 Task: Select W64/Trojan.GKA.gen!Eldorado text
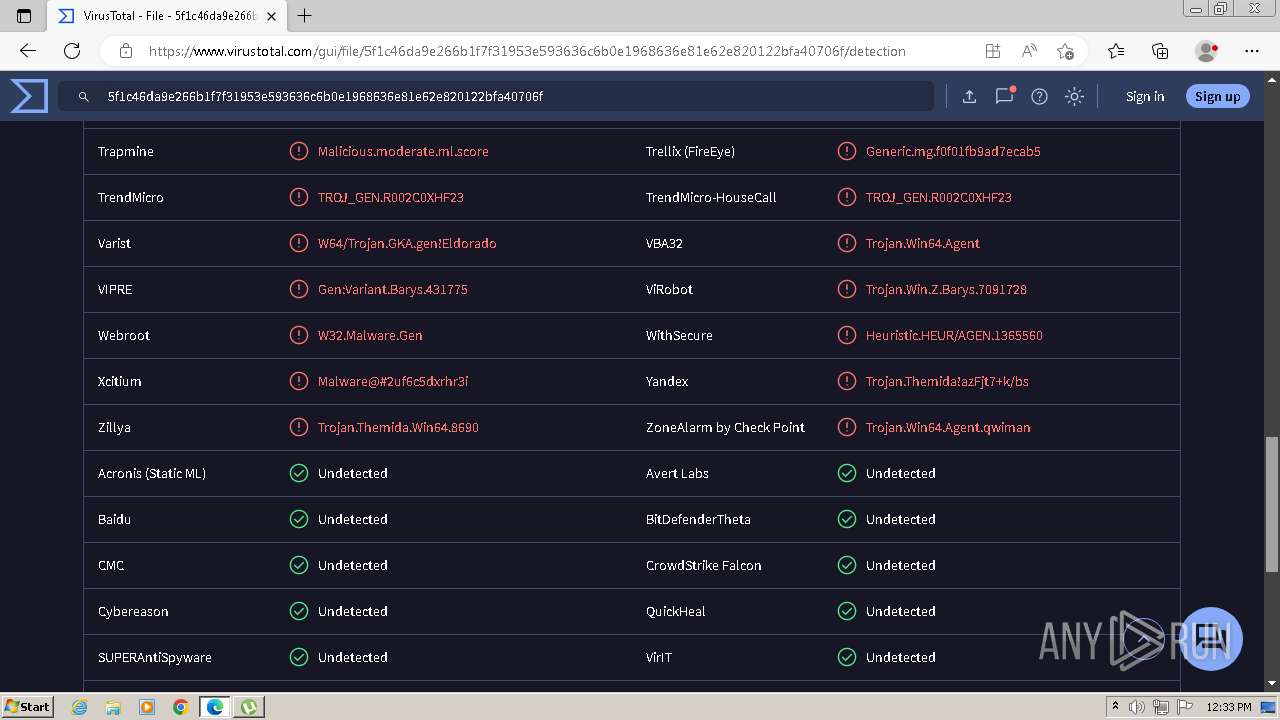click(407, 243)
